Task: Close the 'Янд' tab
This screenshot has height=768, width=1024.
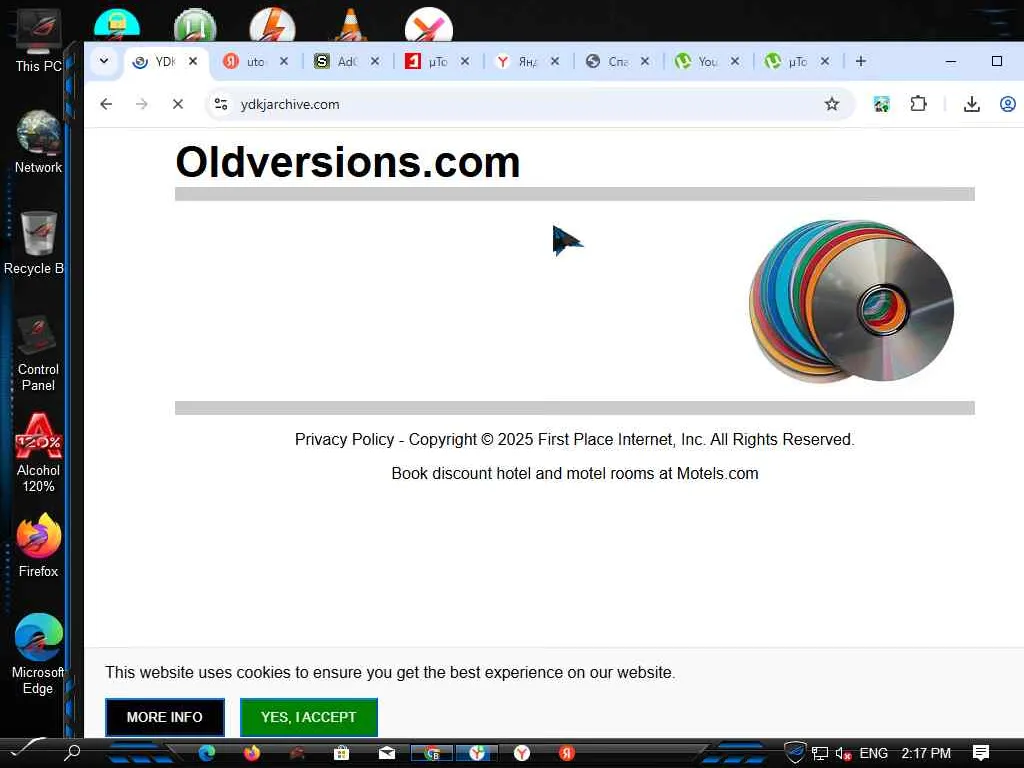Action: [554, 61]
